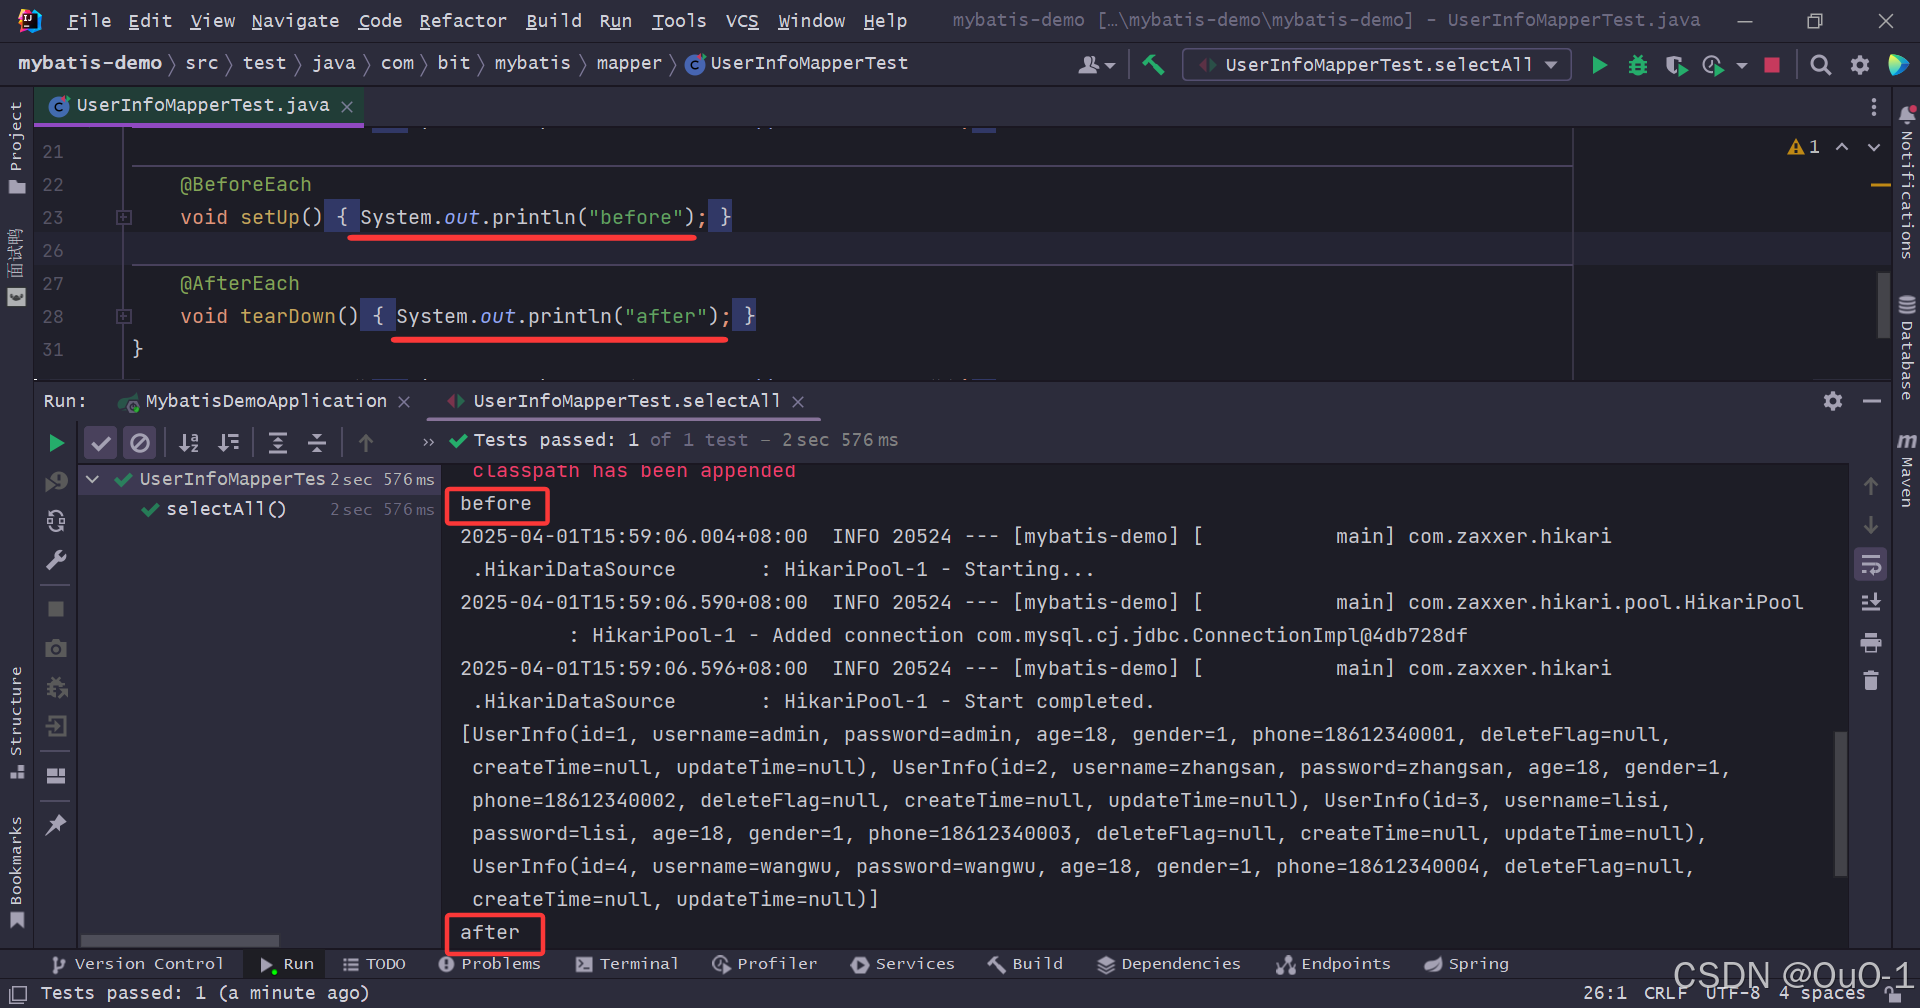Toggle the Structure tool window

click(x=16, y=722)
